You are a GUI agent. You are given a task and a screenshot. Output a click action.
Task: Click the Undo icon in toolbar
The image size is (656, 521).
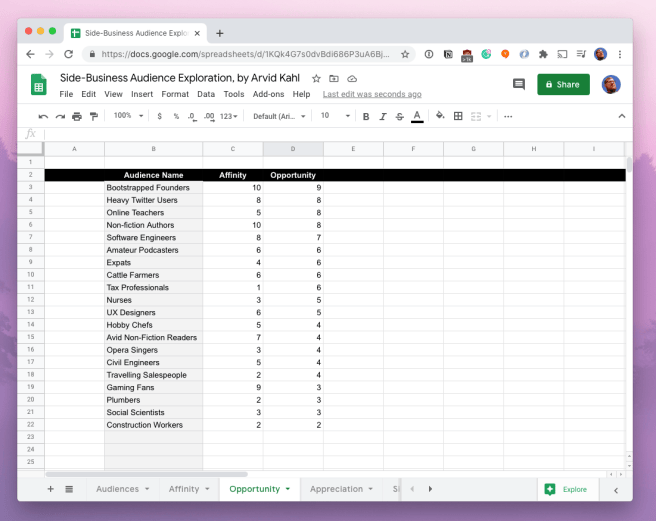click(x=43, y=116)
